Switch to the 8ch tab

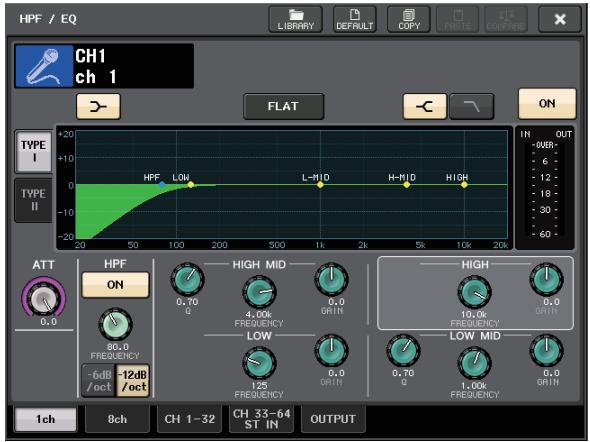[x=117, y=419]
